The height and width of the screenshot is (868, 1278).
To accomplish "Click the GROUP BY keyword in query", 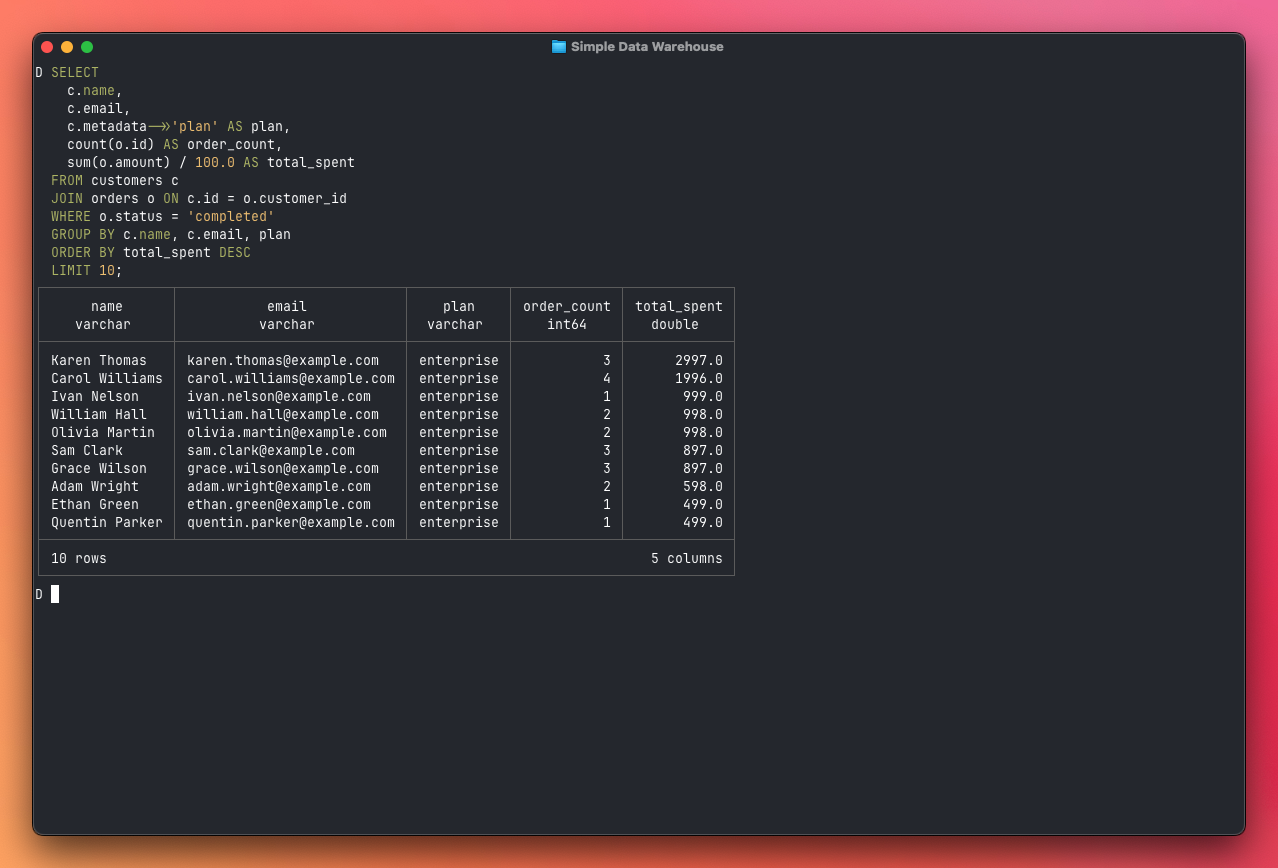I will [83, 235].
